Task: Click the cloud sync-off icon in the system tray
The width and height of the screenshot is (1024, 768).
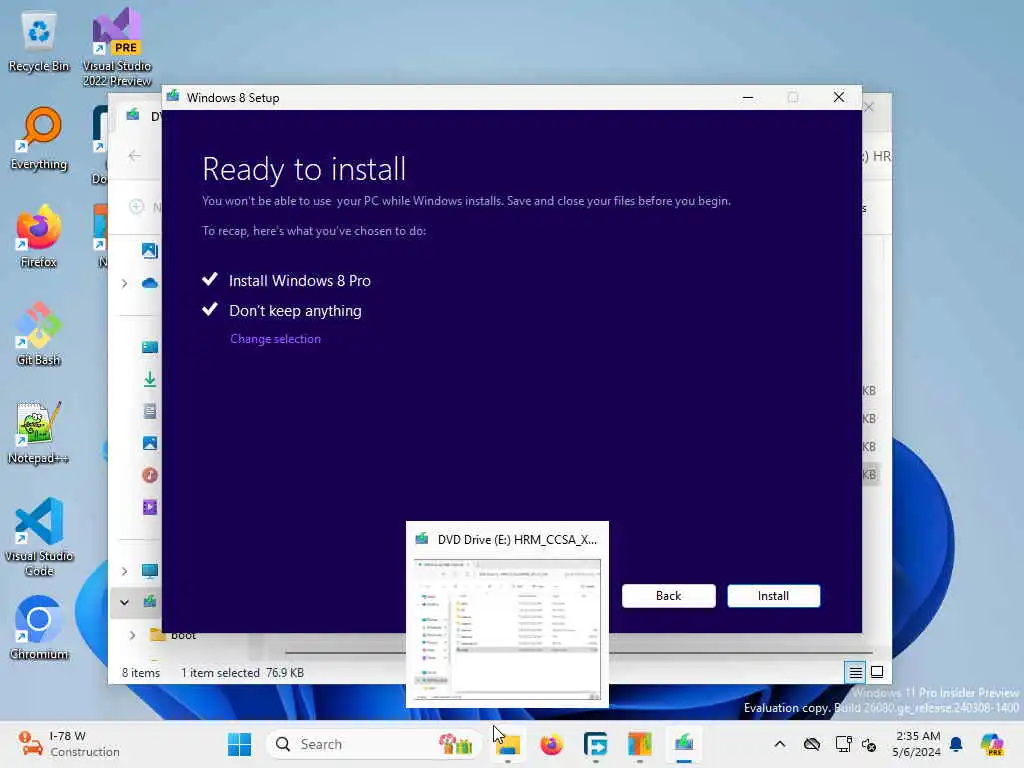Action: click(812, 744)
